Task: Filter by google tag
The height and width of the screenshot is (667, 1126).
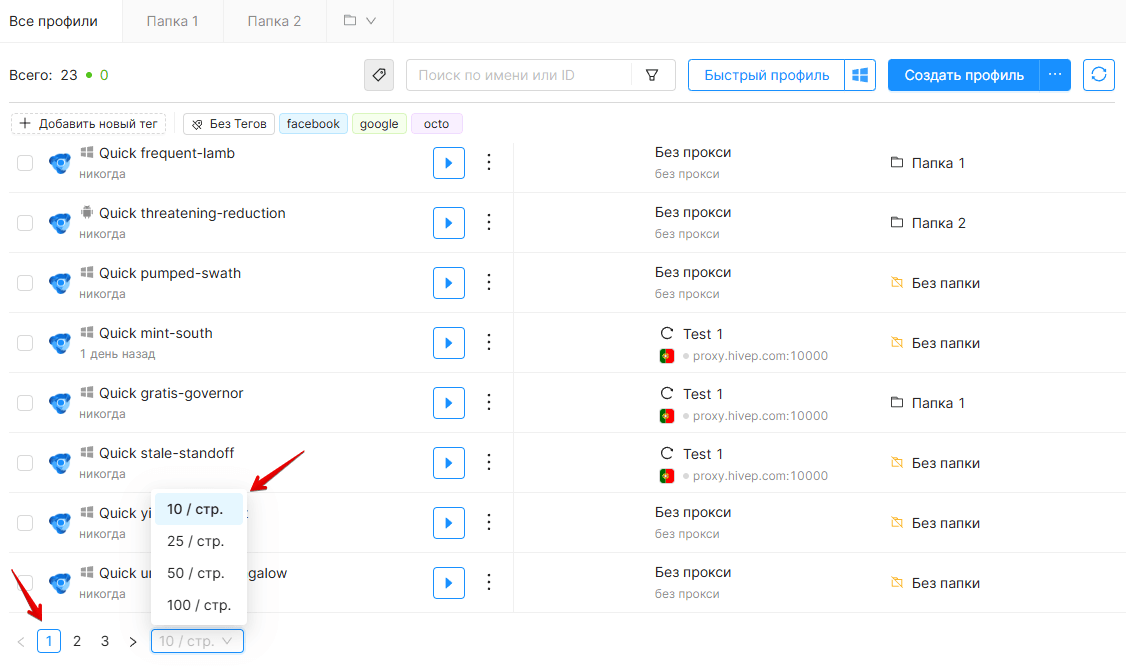Action: 379,123
